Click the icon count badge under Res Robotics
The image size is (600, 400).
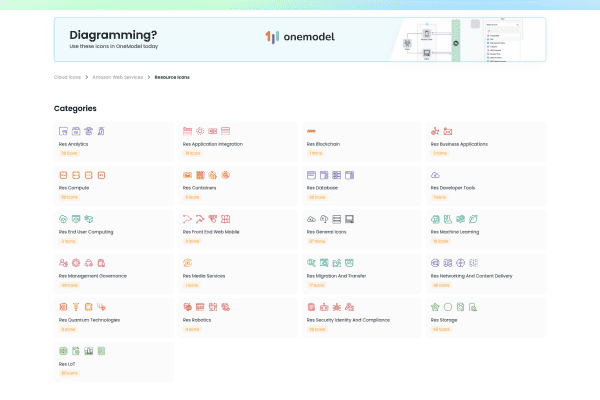tap(192, 329)
